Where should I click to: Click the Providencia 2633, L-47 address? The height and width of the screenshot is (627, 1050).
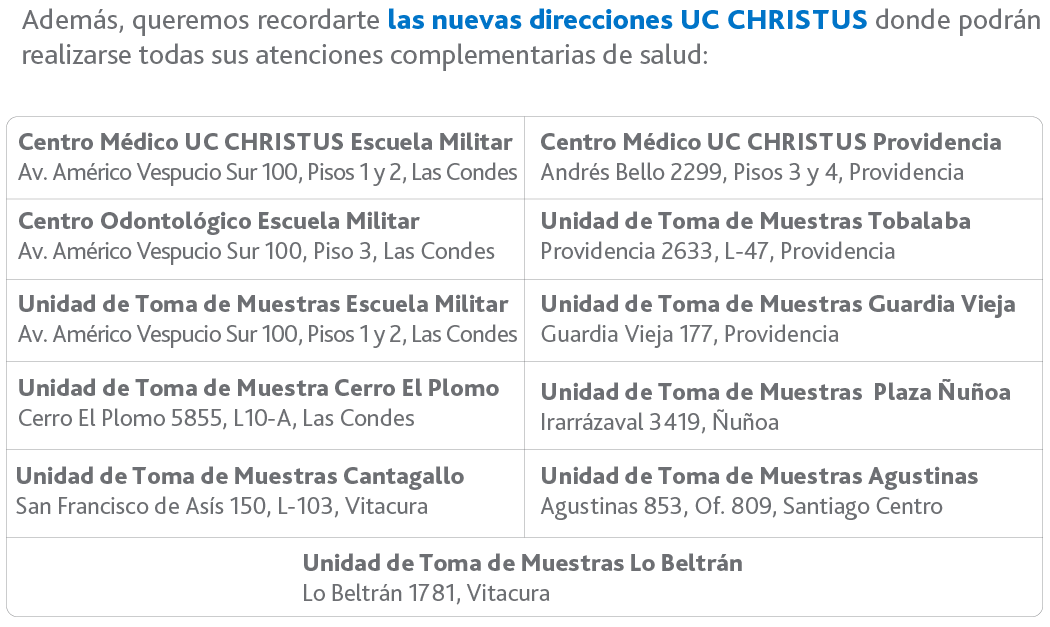[x=717, y=251]
